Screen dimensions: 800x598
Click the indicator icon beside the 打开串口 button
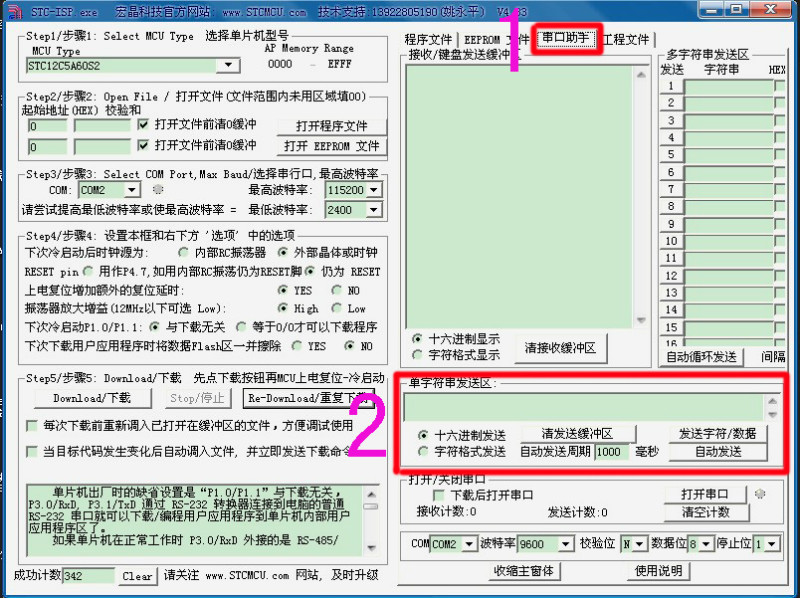(760, 494)
